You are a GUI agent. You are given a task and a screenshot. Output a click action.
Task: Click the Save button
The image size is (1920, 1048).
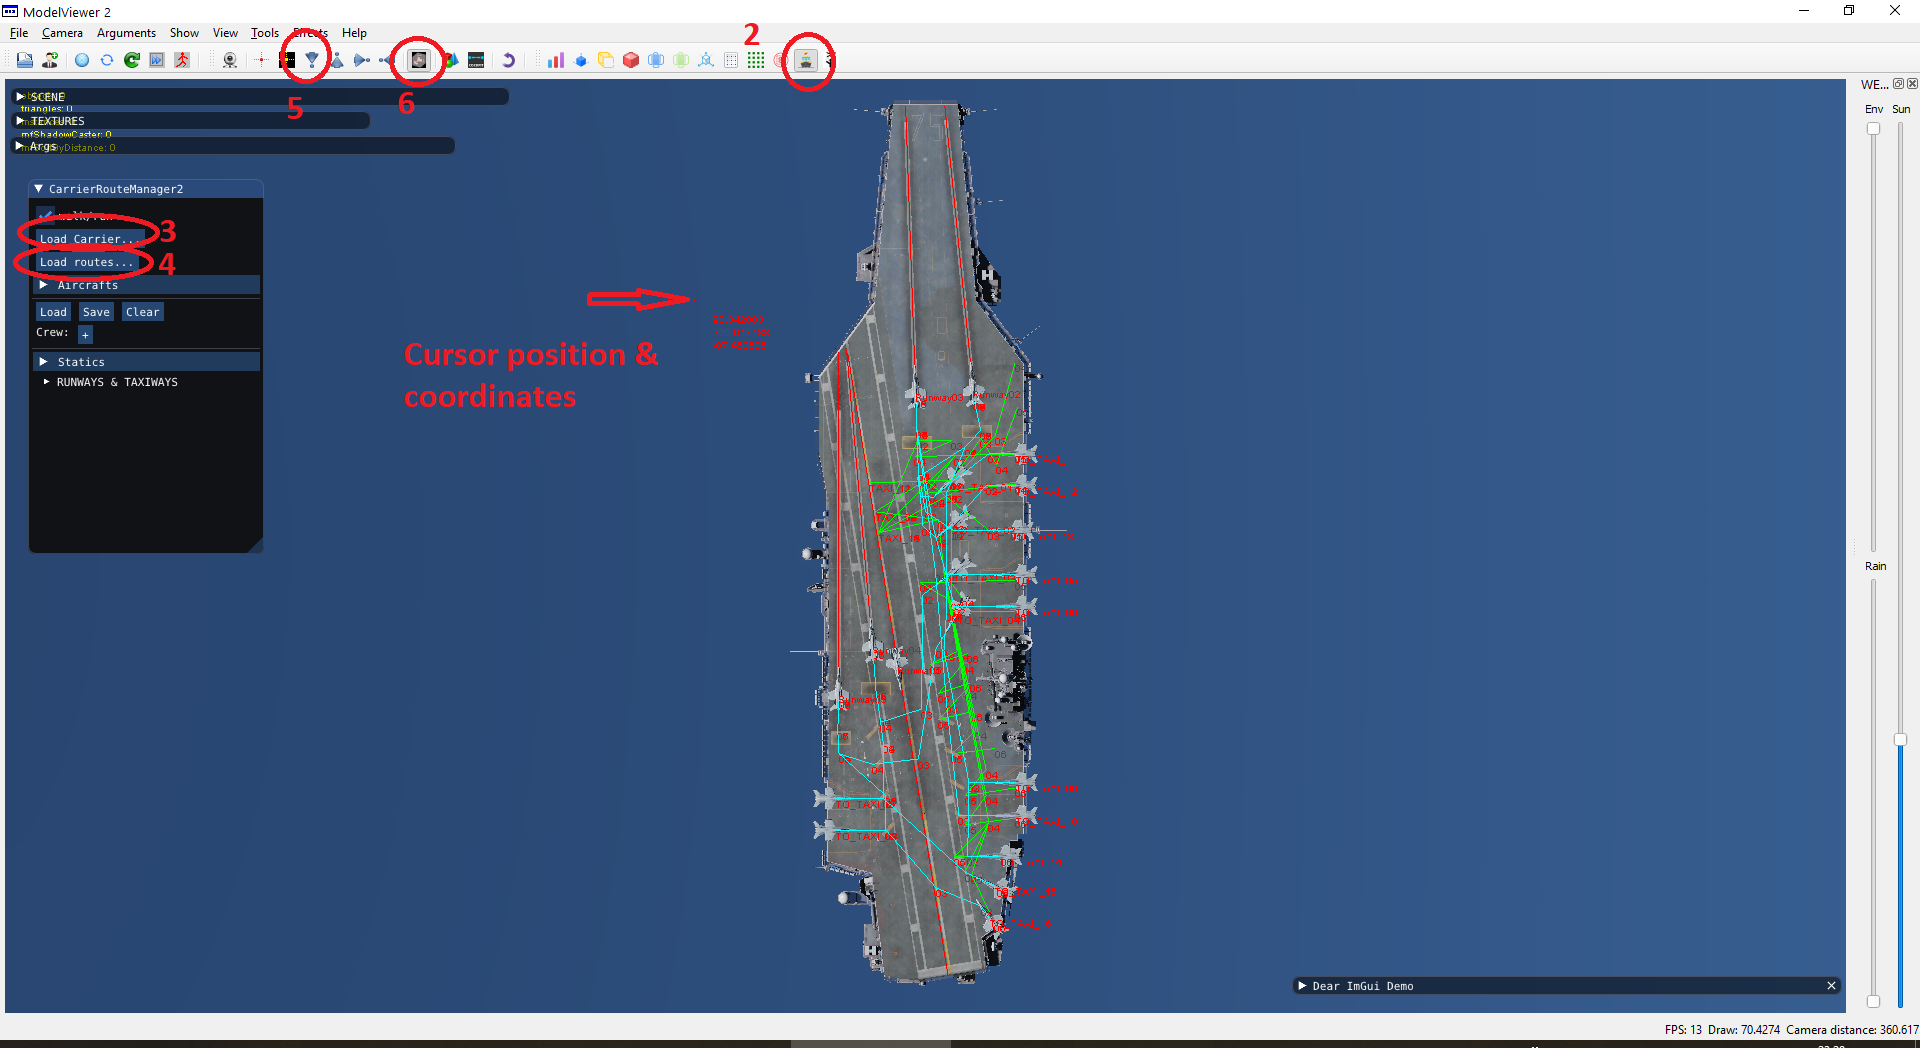(x=96, y=312)
